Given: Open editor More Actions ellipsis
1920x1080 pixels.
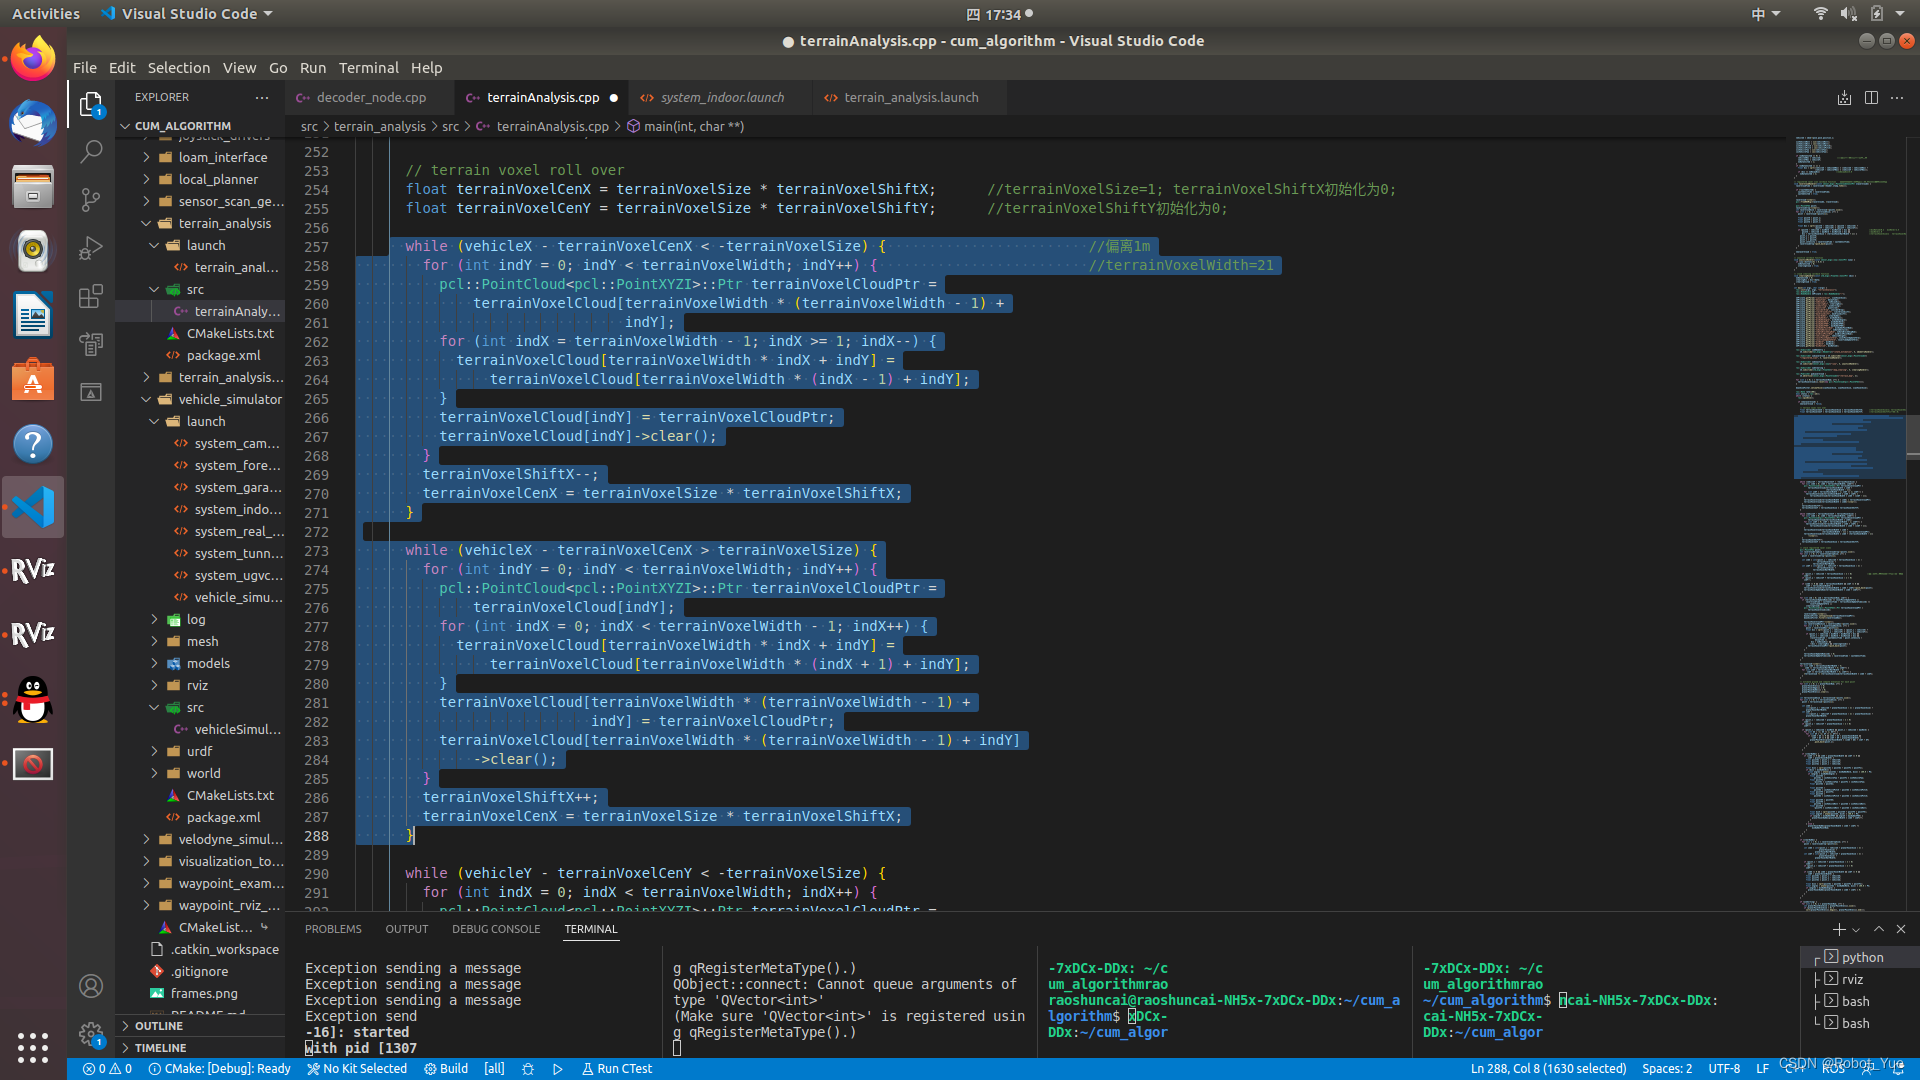Looking at the screenshot, I should [1897, 97].
